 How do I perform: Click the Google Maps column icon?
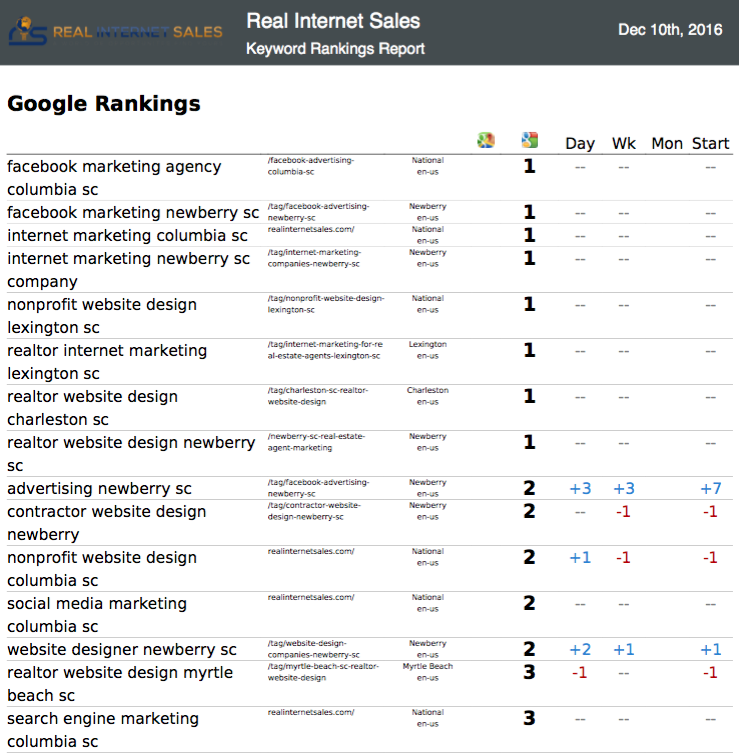486,140
